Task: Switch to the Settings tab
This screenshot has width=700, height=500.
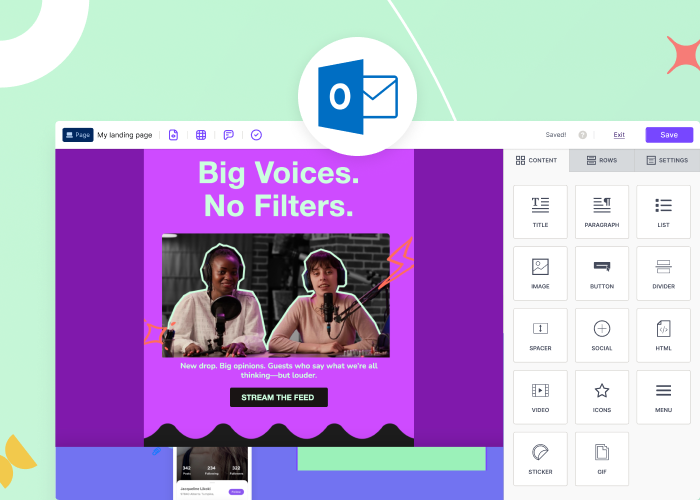Action: coord(667,160)
